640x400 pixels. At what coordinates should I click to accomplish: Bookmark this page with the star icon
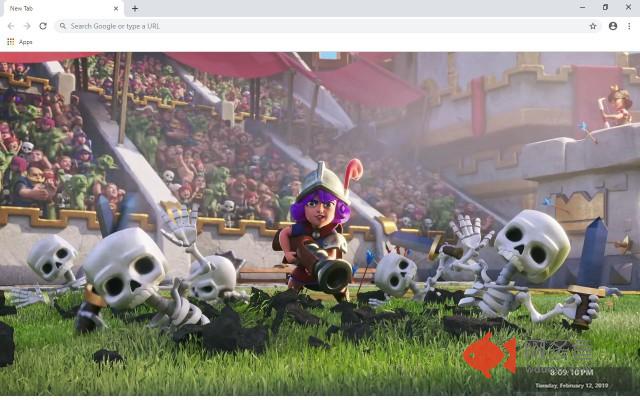[x=593, y=26]
